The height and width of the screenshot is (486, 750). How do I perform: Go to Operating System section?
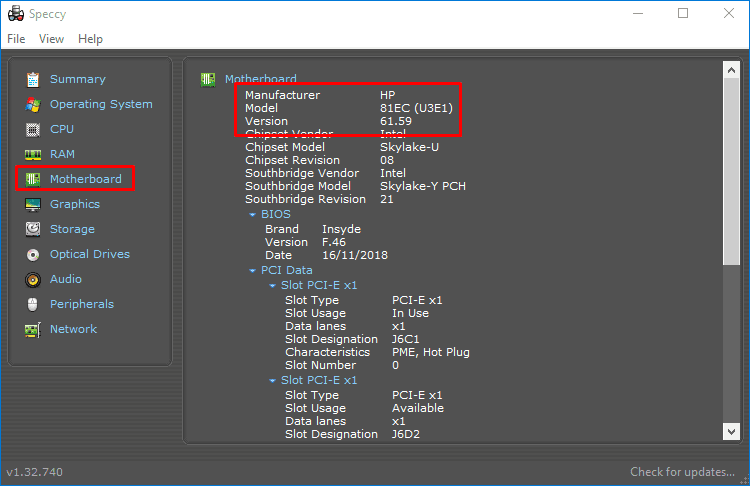[x=101, y=104]
